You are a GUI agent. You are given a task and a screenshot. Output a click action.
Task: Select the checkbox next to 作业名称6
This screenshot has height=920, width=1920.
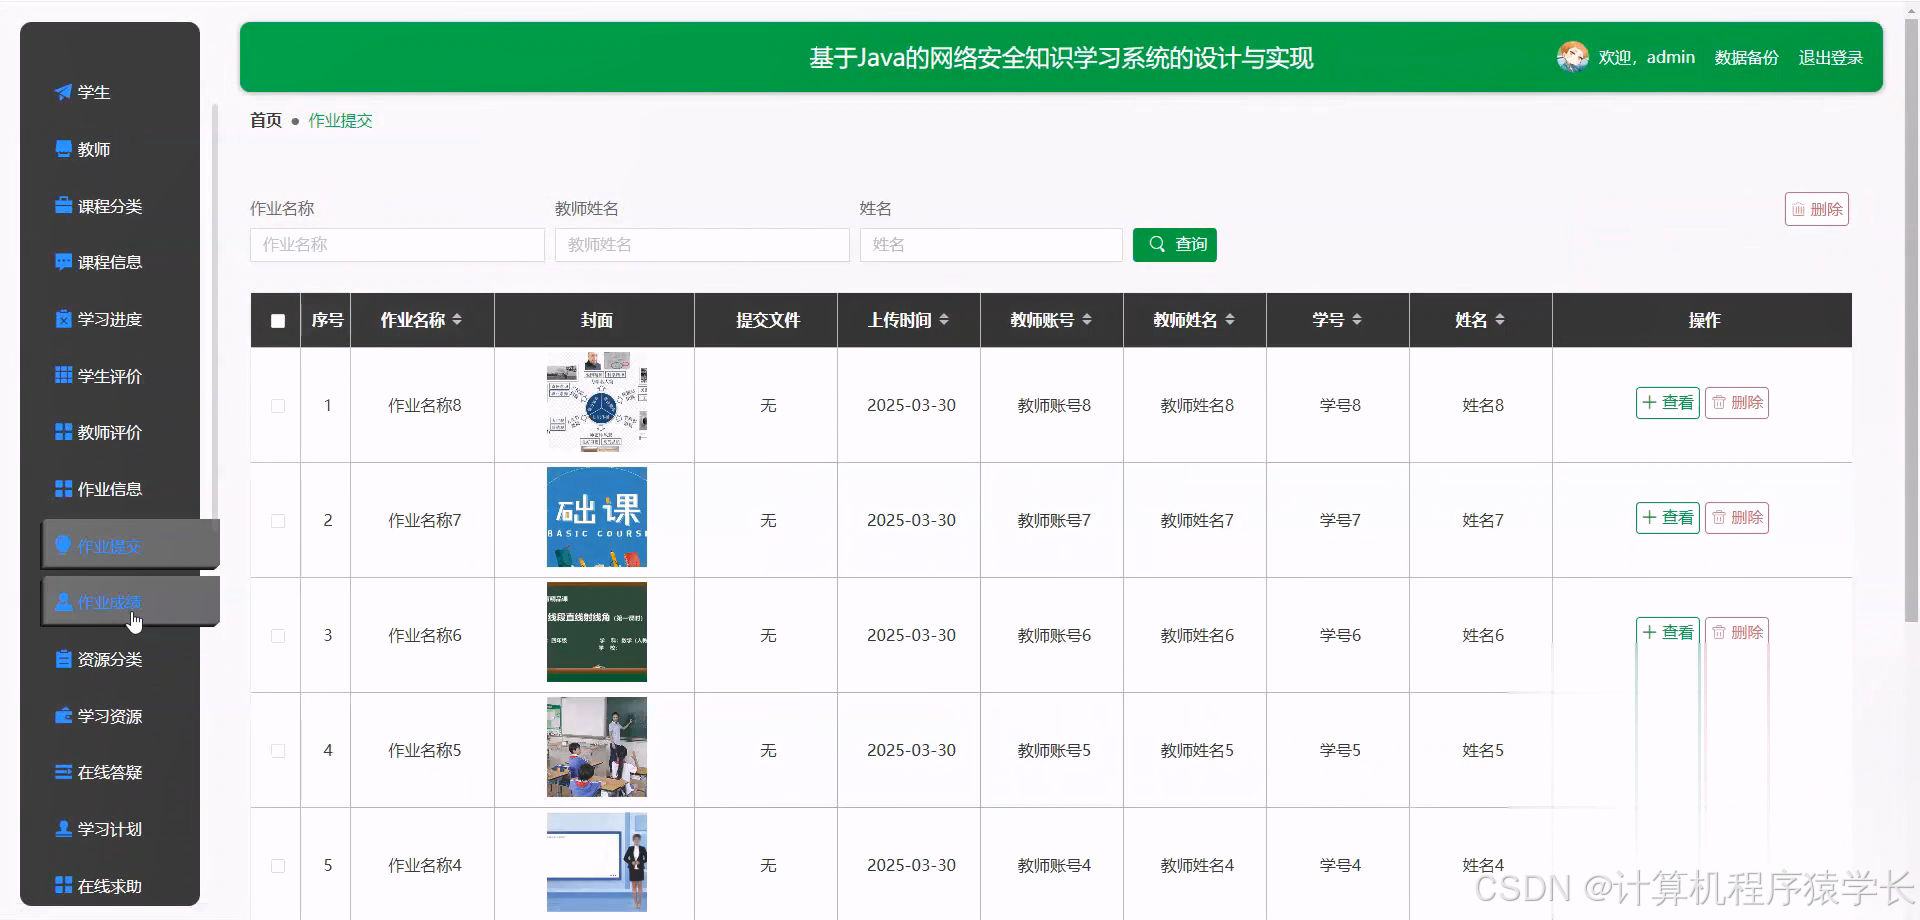[x=277, y=635]
